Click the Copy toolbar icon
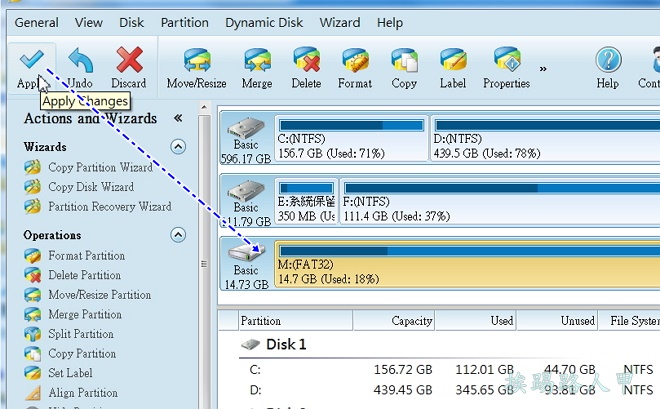Image resolution: width=660 pixels, height=409 pixels. 404,60
